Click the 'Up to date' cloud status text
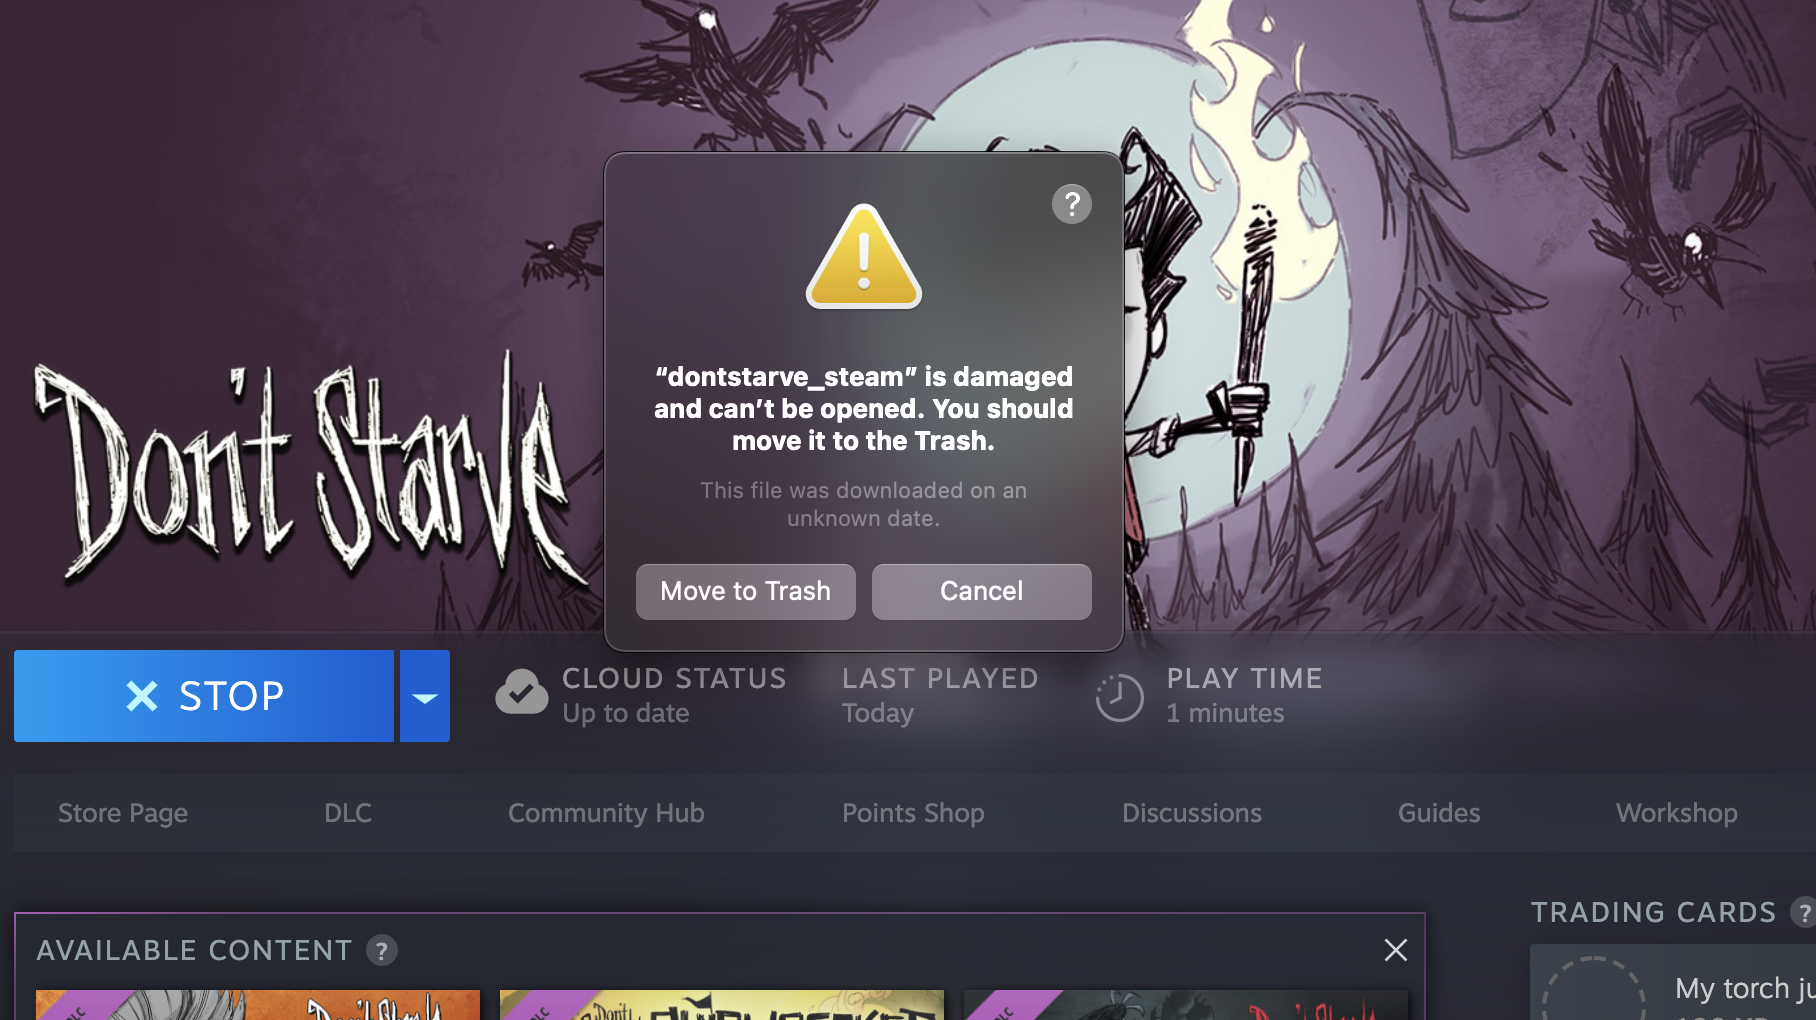The image size is (1816, 1020). click(626, 713)
